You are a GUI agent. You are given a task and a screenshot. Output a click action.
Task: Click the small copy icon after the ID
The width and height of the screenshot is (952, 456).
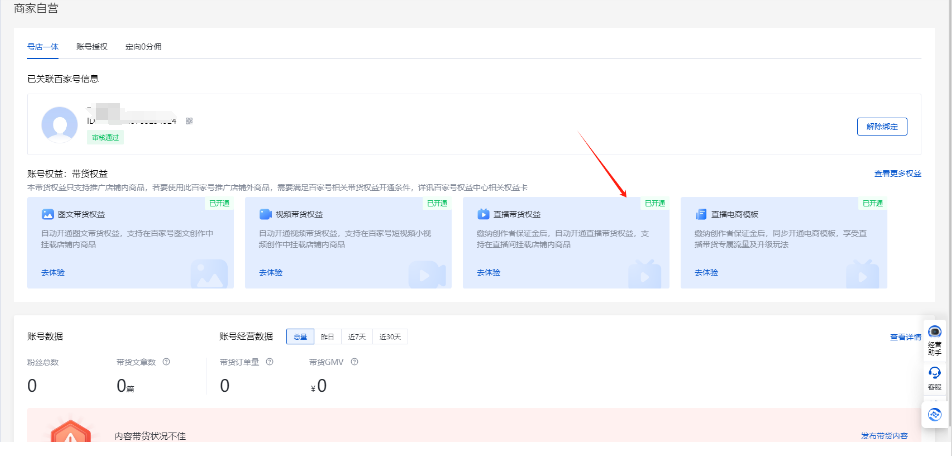[x=189, y=121]
